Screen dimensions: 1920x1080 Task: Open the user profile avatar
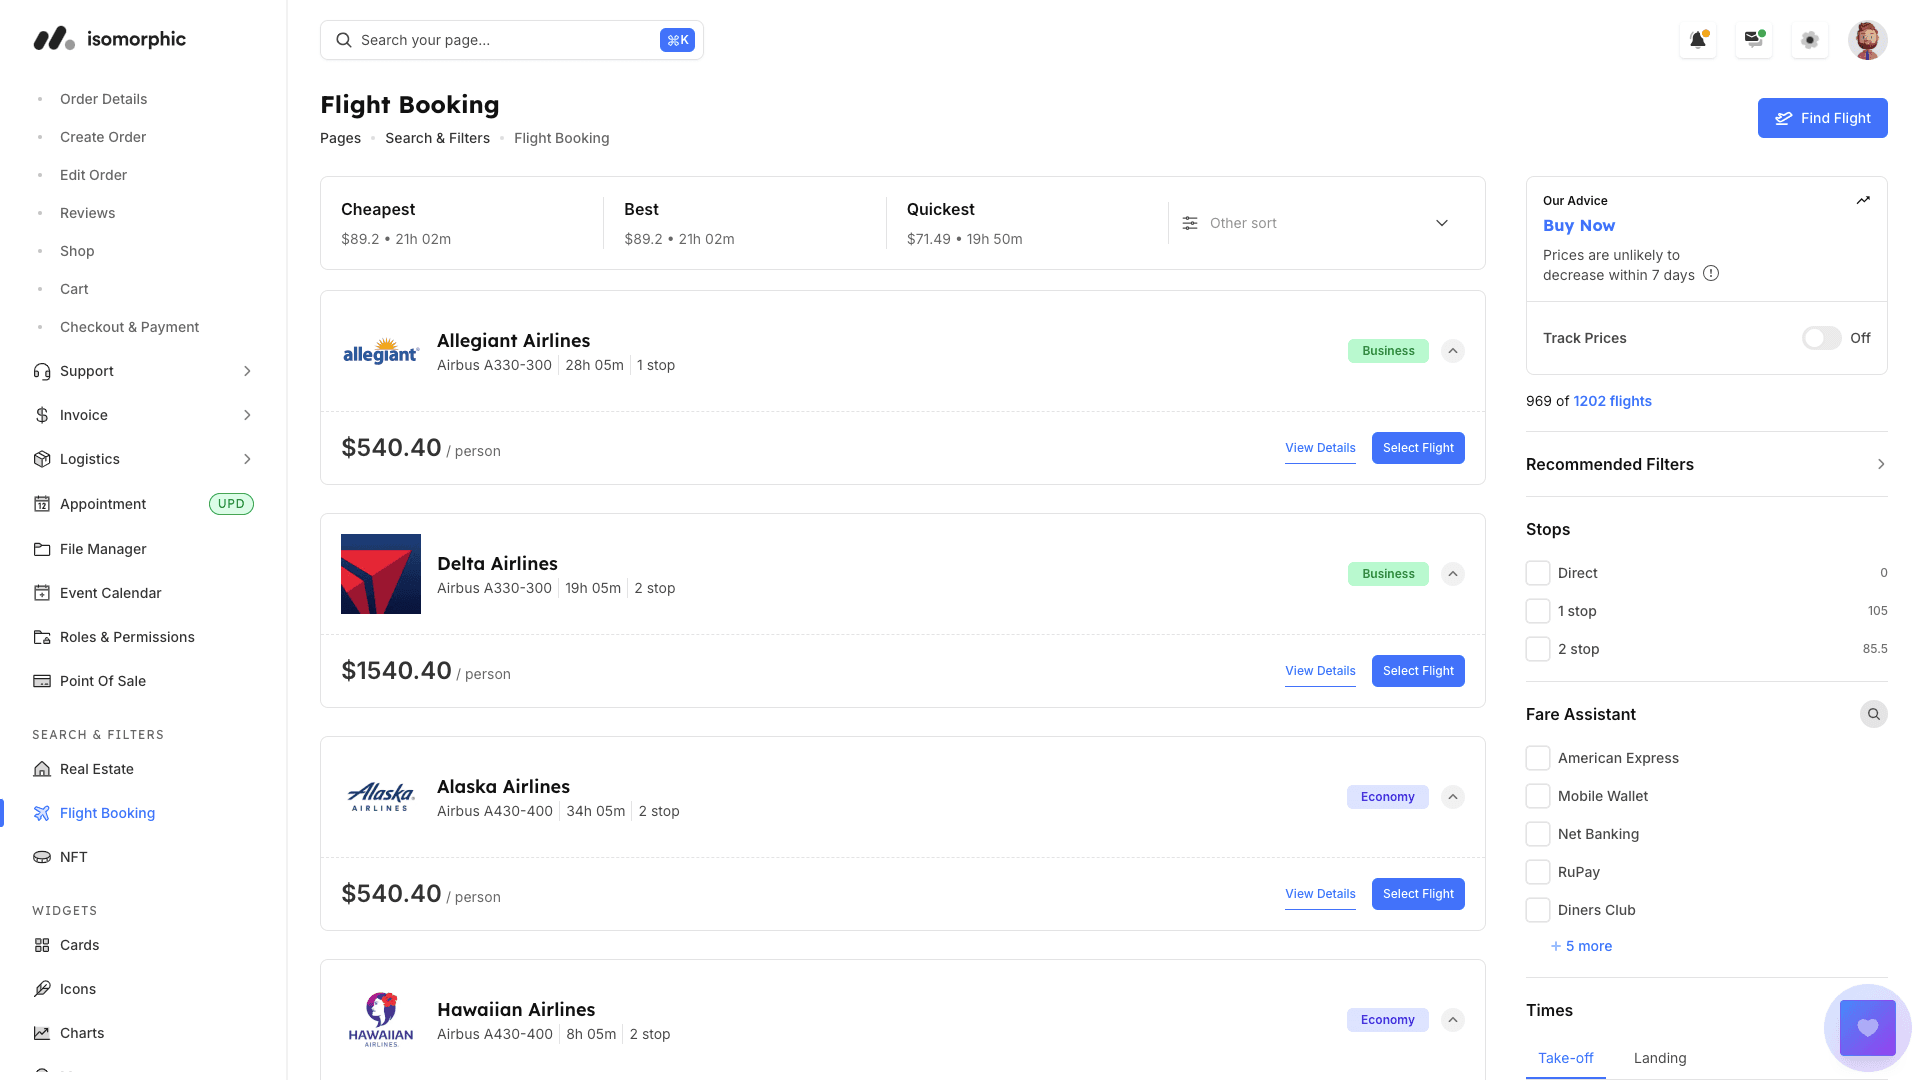pos(1867,40)
